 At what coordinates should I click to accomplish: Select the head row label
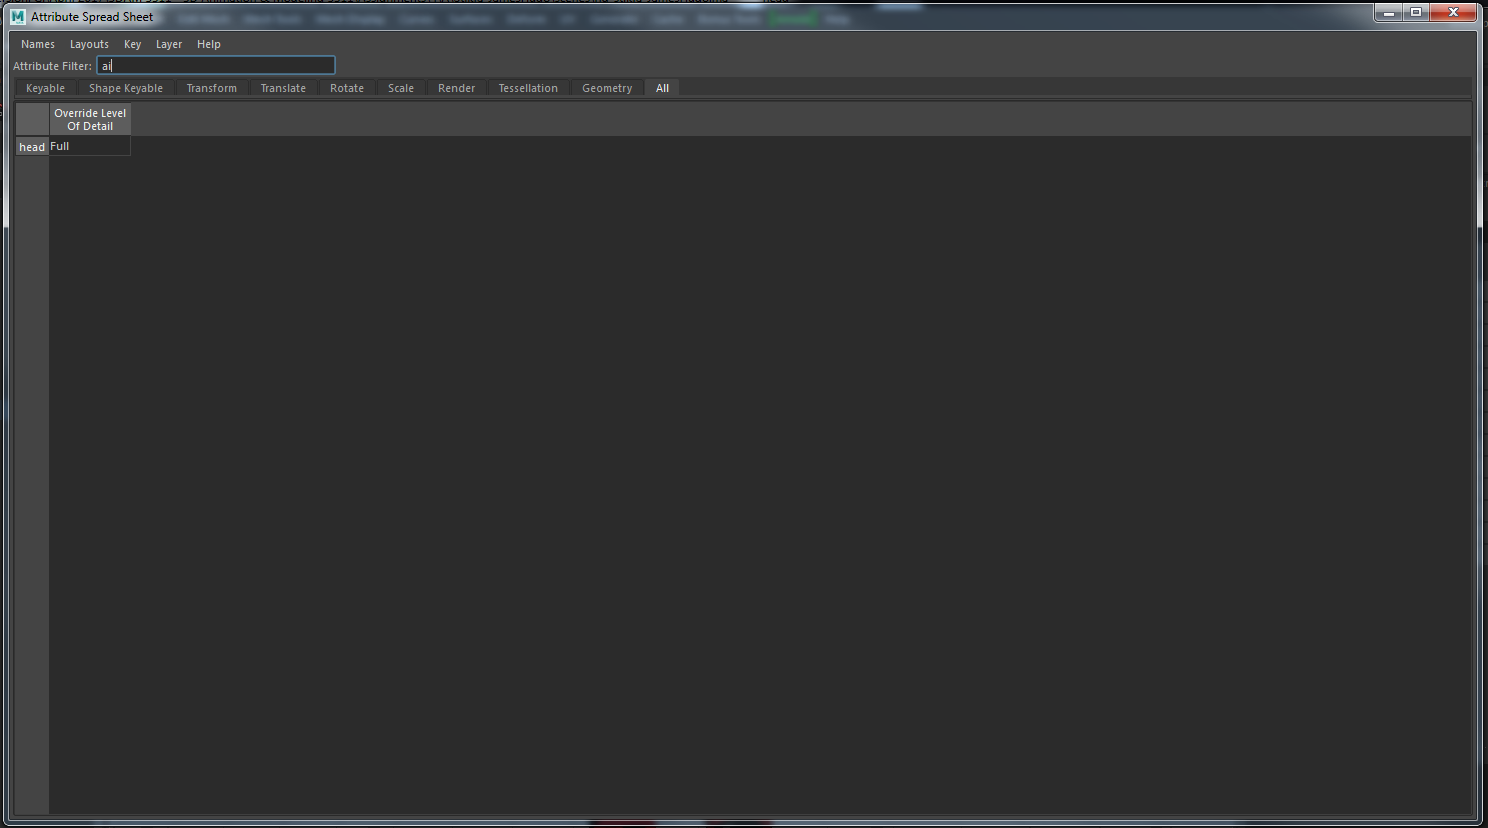pyautogui.click(x=32, y=147)
